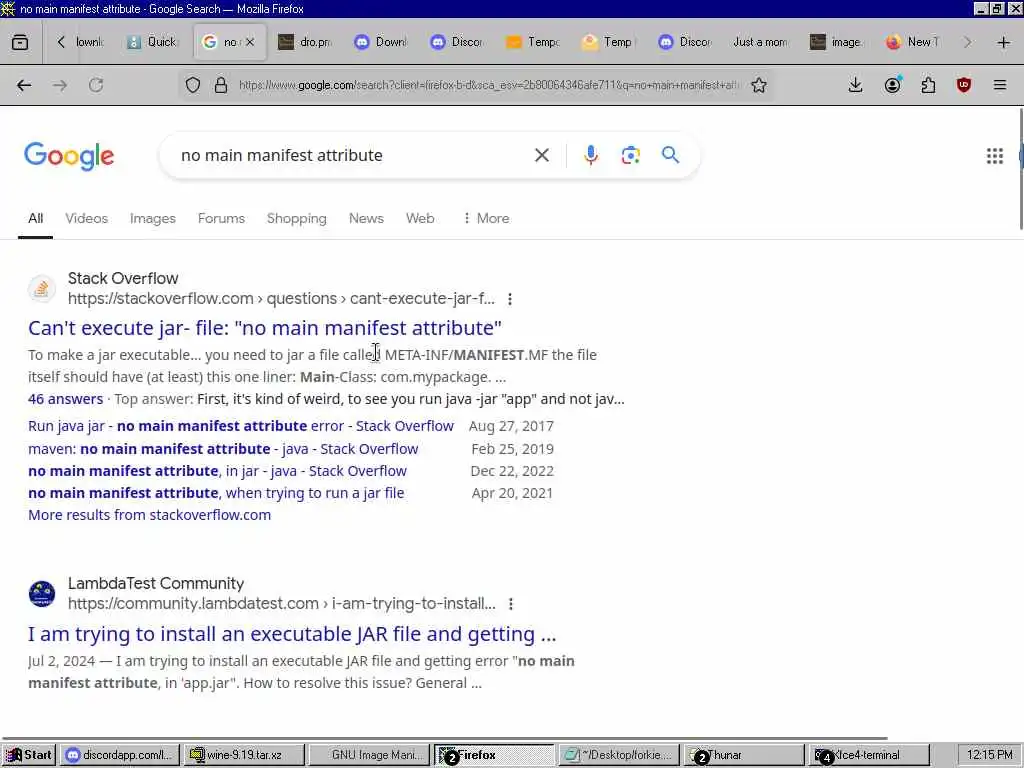This screenshot has width=1024, height=768.
Task: Switch to News results tab
Action: 366,219
